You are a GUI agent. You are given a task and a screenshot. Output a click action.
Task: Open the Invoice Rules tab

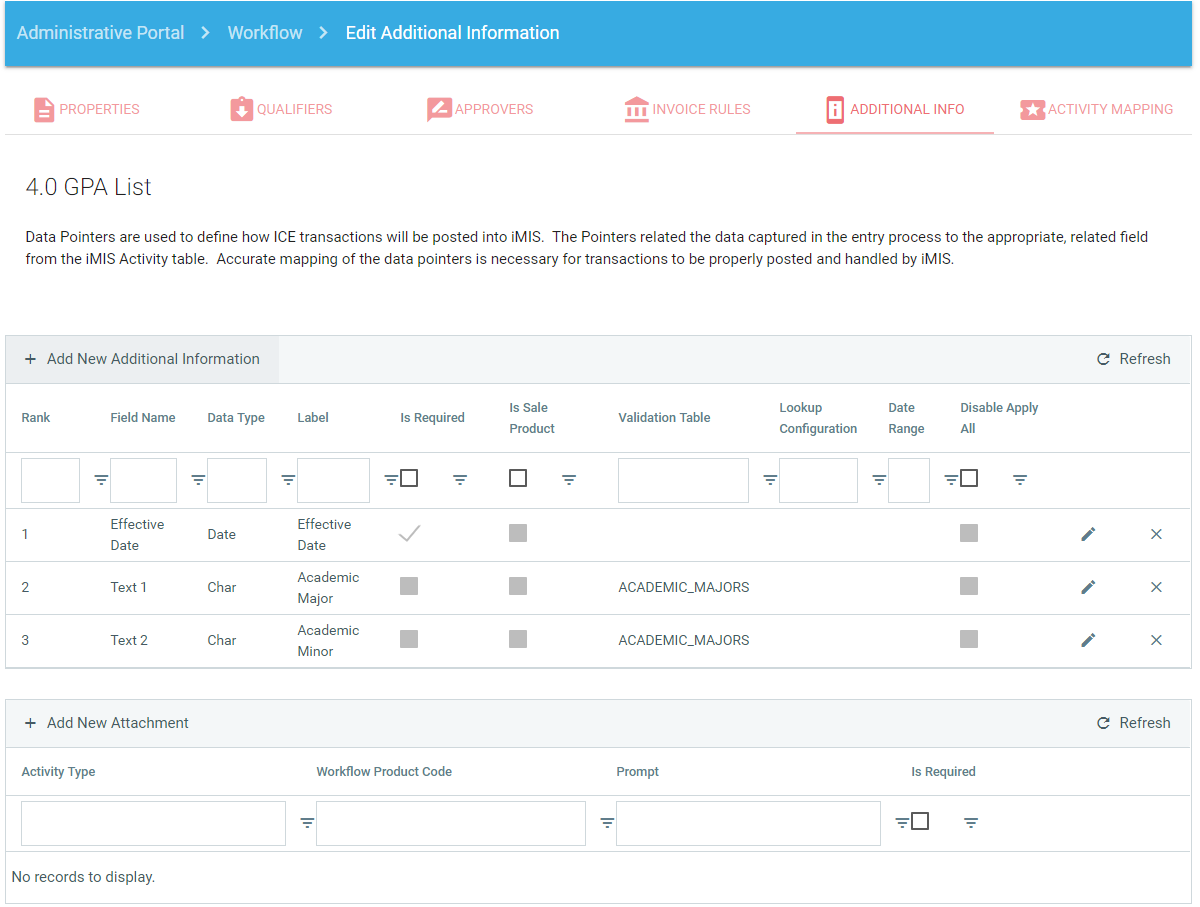click(687, 109)
